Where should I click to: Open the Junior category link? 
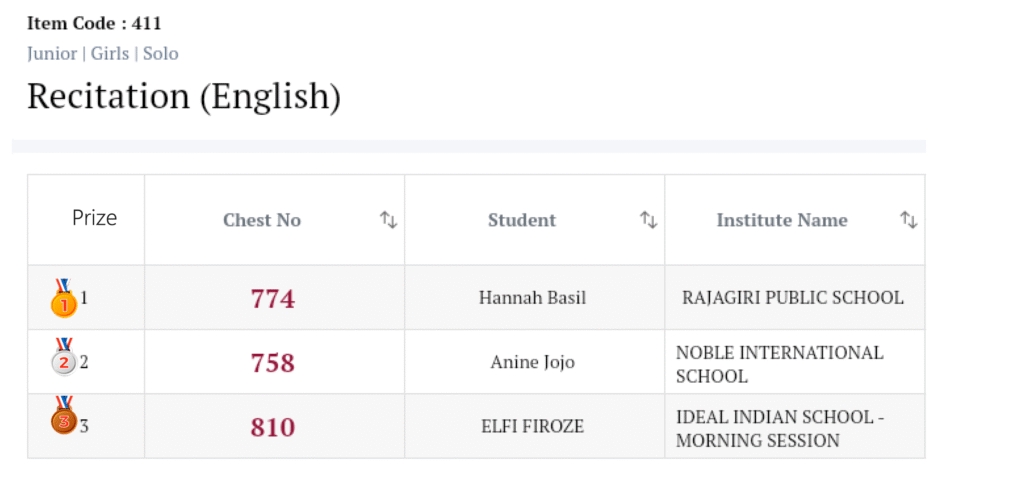52,54
